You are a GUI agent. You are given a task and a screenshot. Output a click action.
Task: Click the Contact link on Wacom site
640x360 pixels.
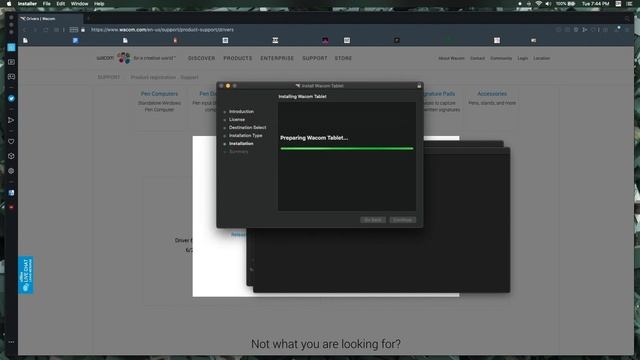pyautogui.click(x=477, y=58)
